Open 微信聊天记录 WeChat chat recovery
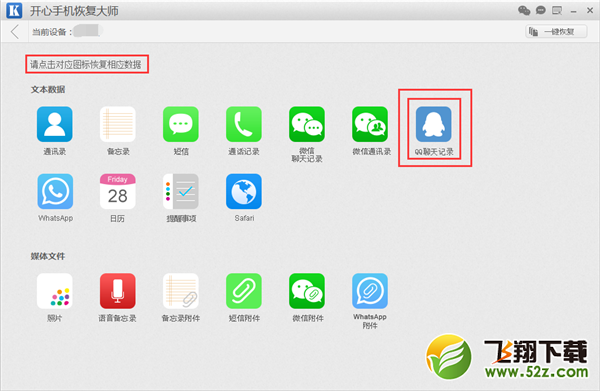 point(307,124)
